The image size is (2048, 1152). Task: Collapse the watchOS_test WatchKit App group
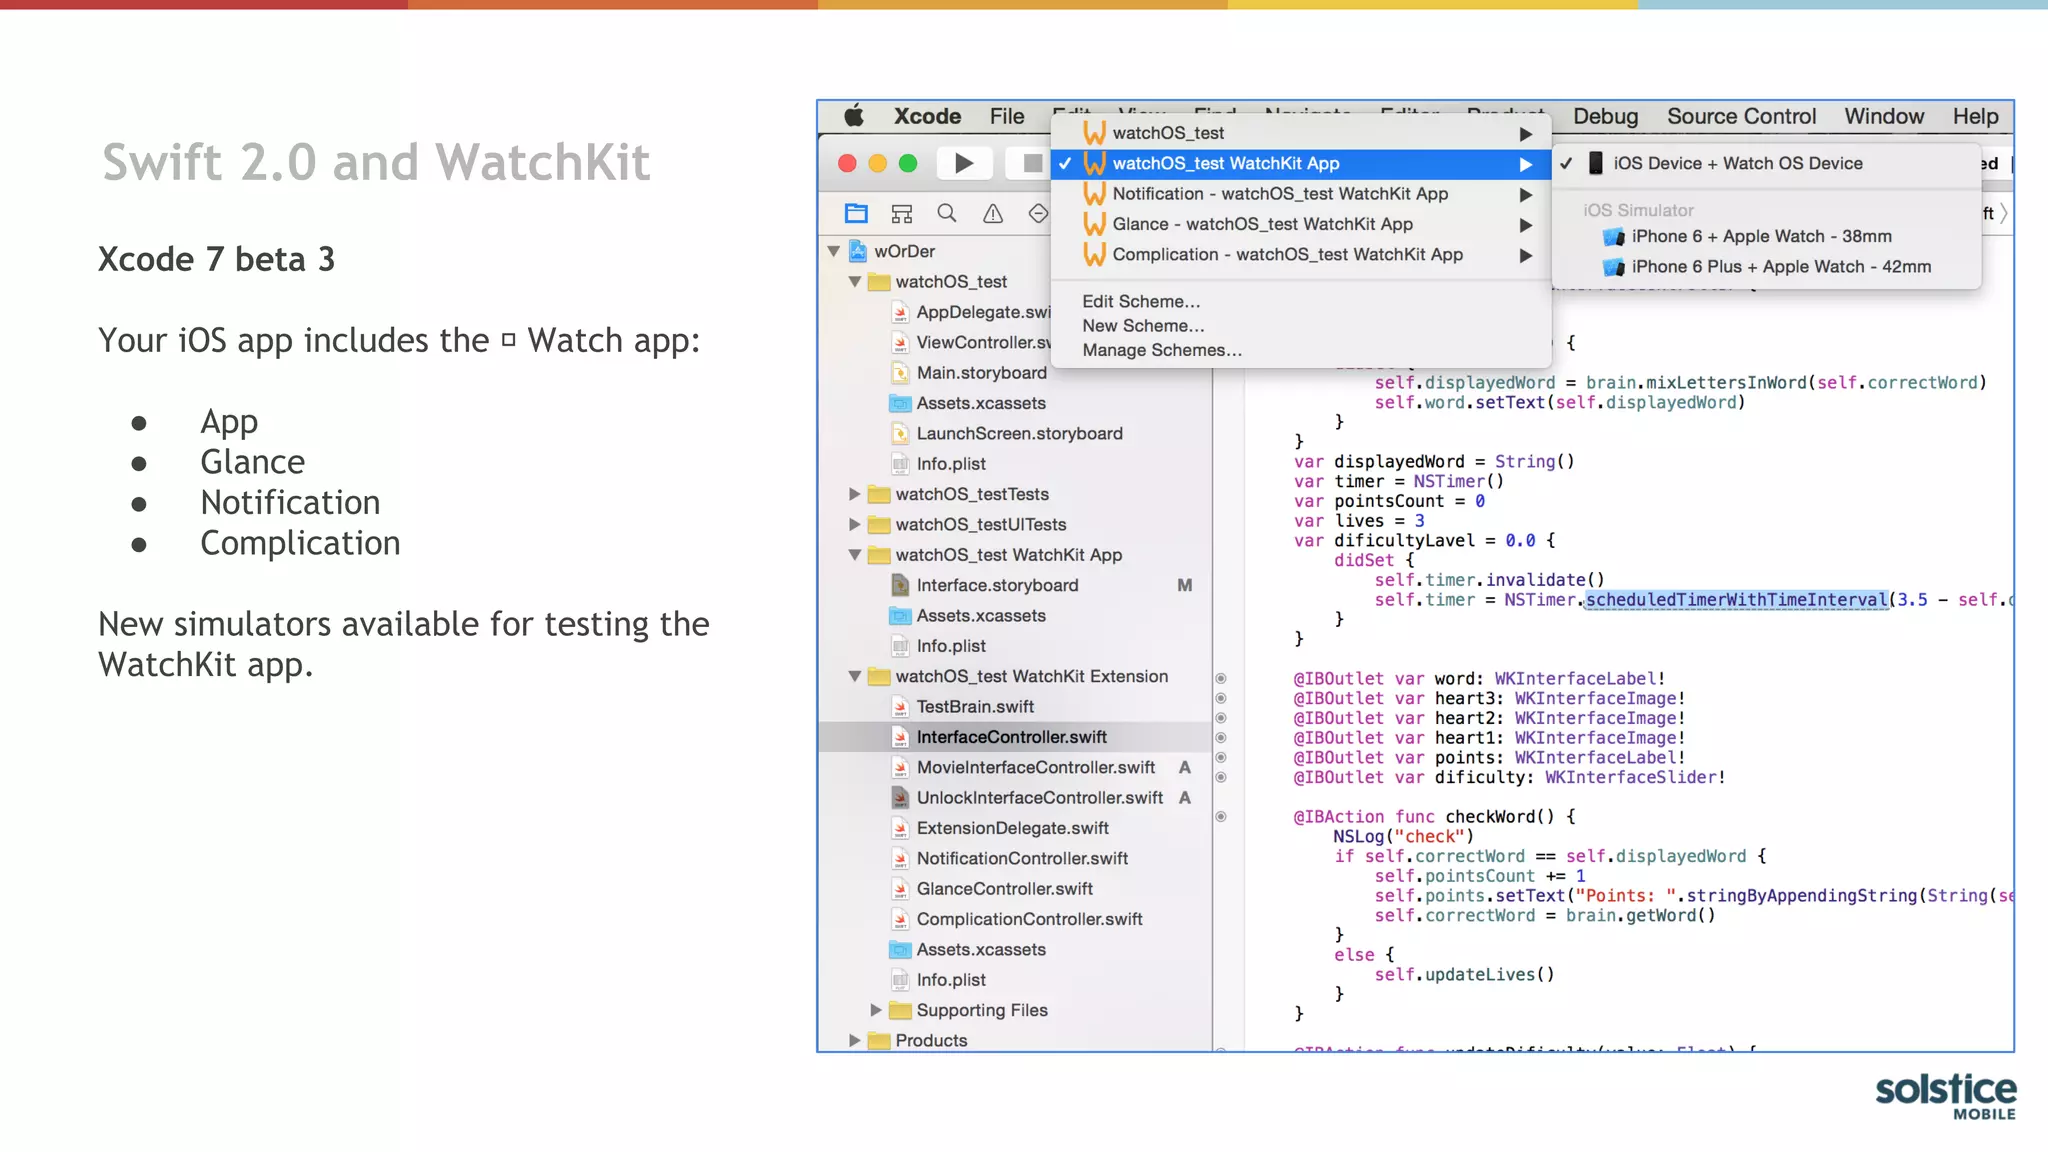pos(855,555)
